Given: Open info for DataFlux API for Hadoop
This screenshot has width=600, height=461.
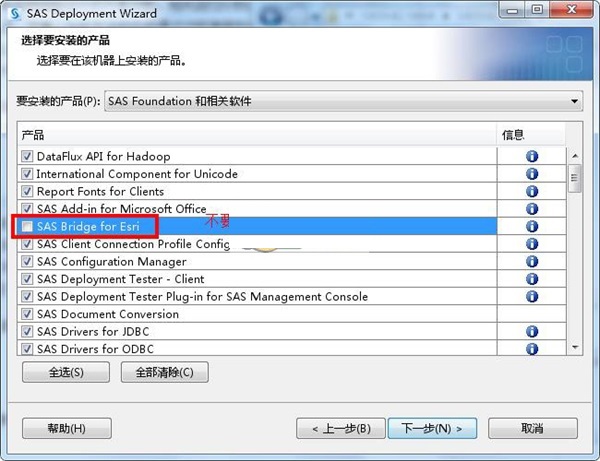Looking at the screenshot, I should tap(532, 156).
